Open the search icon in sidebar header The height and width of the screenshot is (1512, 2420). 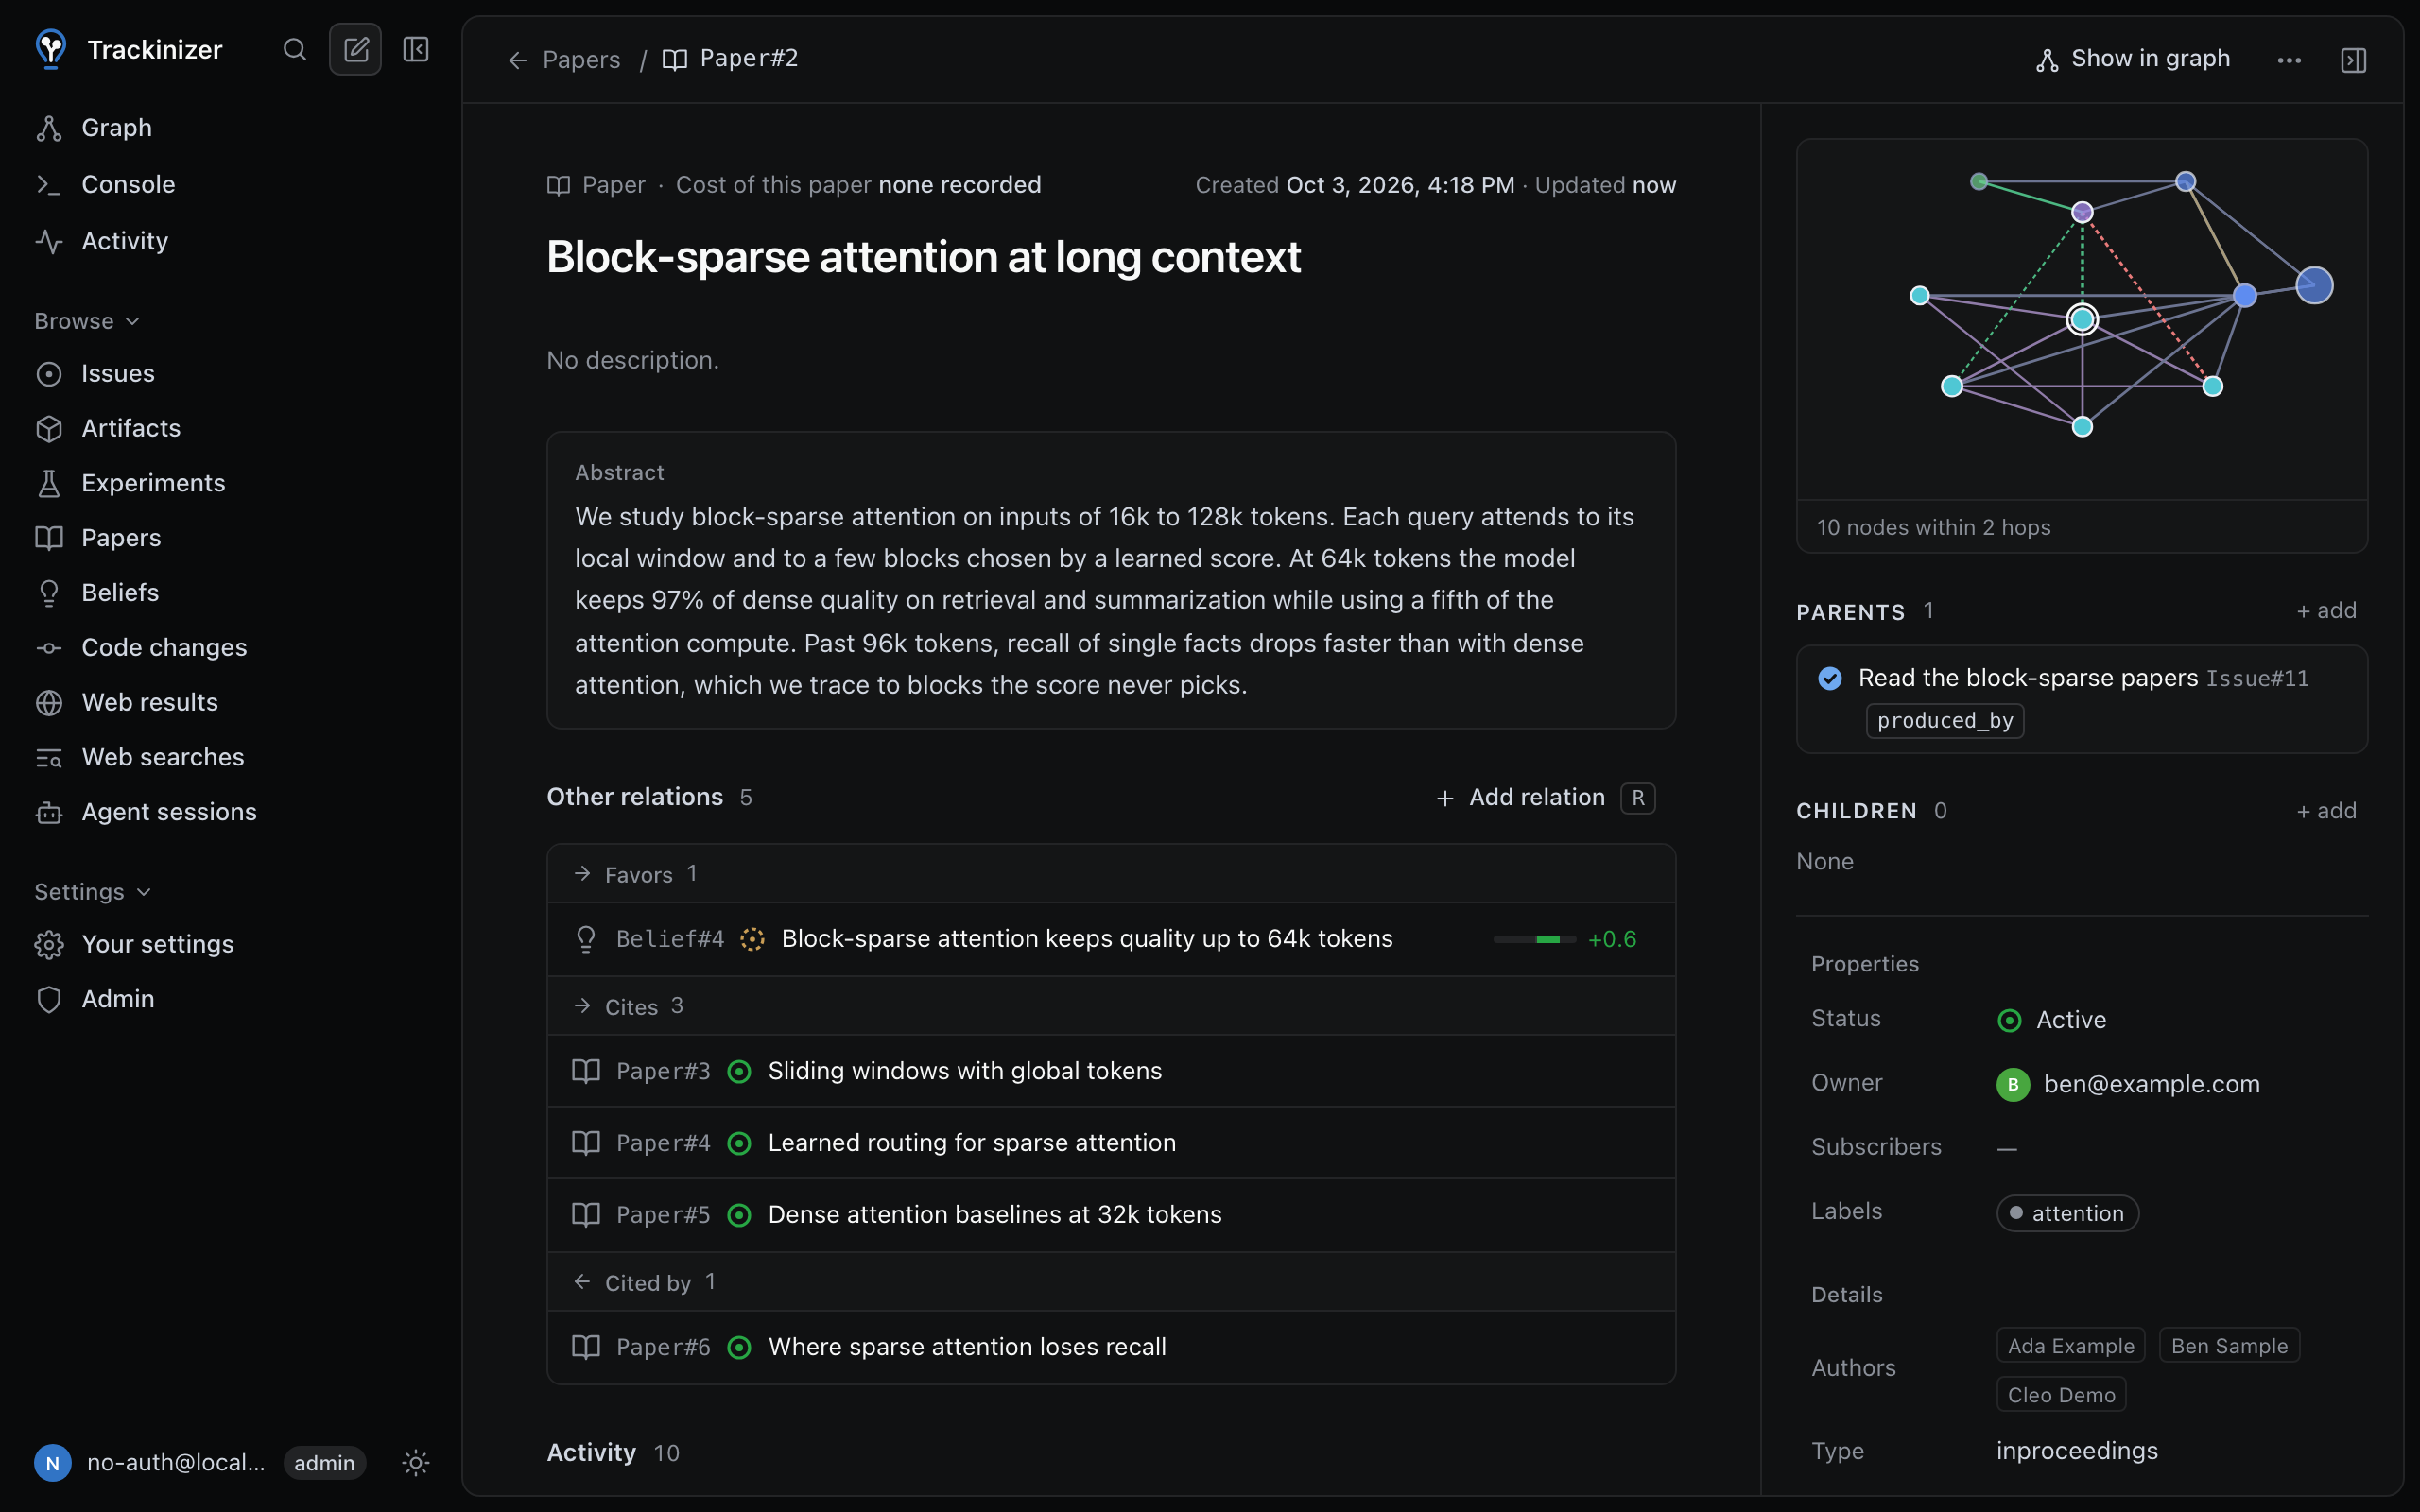click(294, 49)
